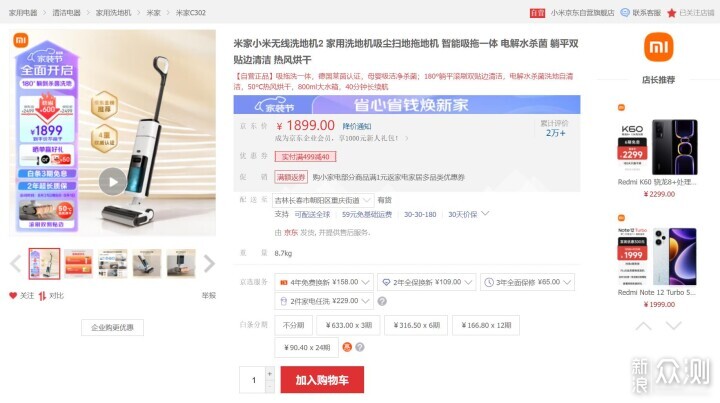Viewport: 720px width, 403px height.
Task: Add product with 加入购物车 button
Action: point(322,380)
